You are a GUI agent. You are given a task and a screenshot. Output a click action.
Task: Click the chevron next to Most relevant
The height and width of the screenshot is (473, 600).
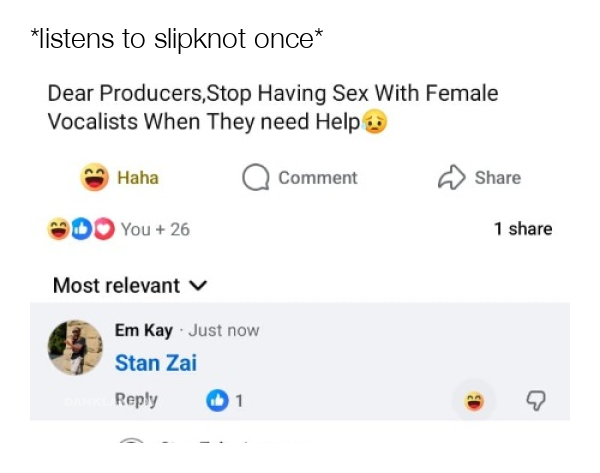[198, 286]
